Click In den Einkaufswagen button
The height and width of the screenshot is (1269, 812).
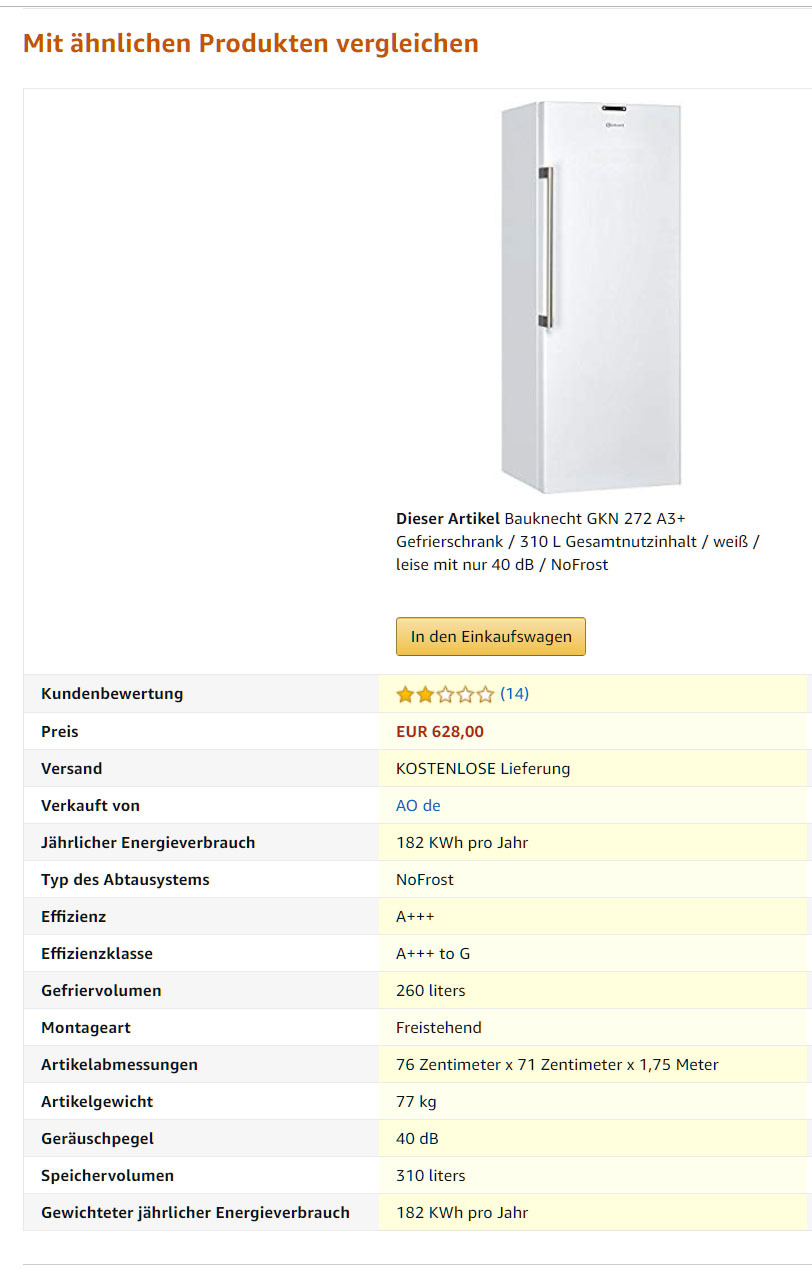[x=491, y=637]
